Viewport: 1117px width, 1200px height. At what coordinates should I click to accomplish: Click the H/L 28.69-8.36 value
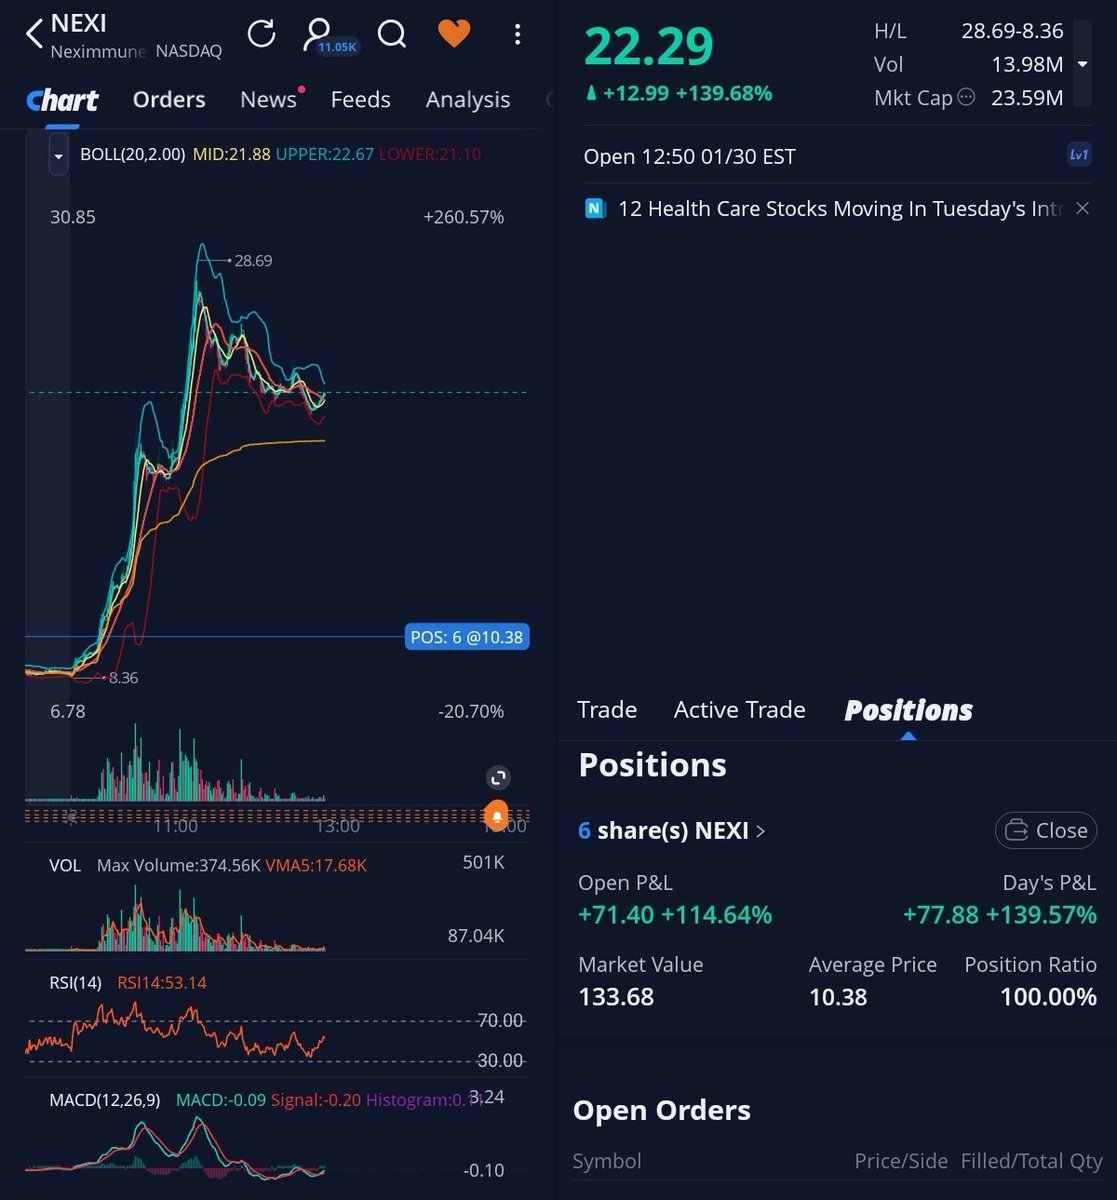(1012, 31)
